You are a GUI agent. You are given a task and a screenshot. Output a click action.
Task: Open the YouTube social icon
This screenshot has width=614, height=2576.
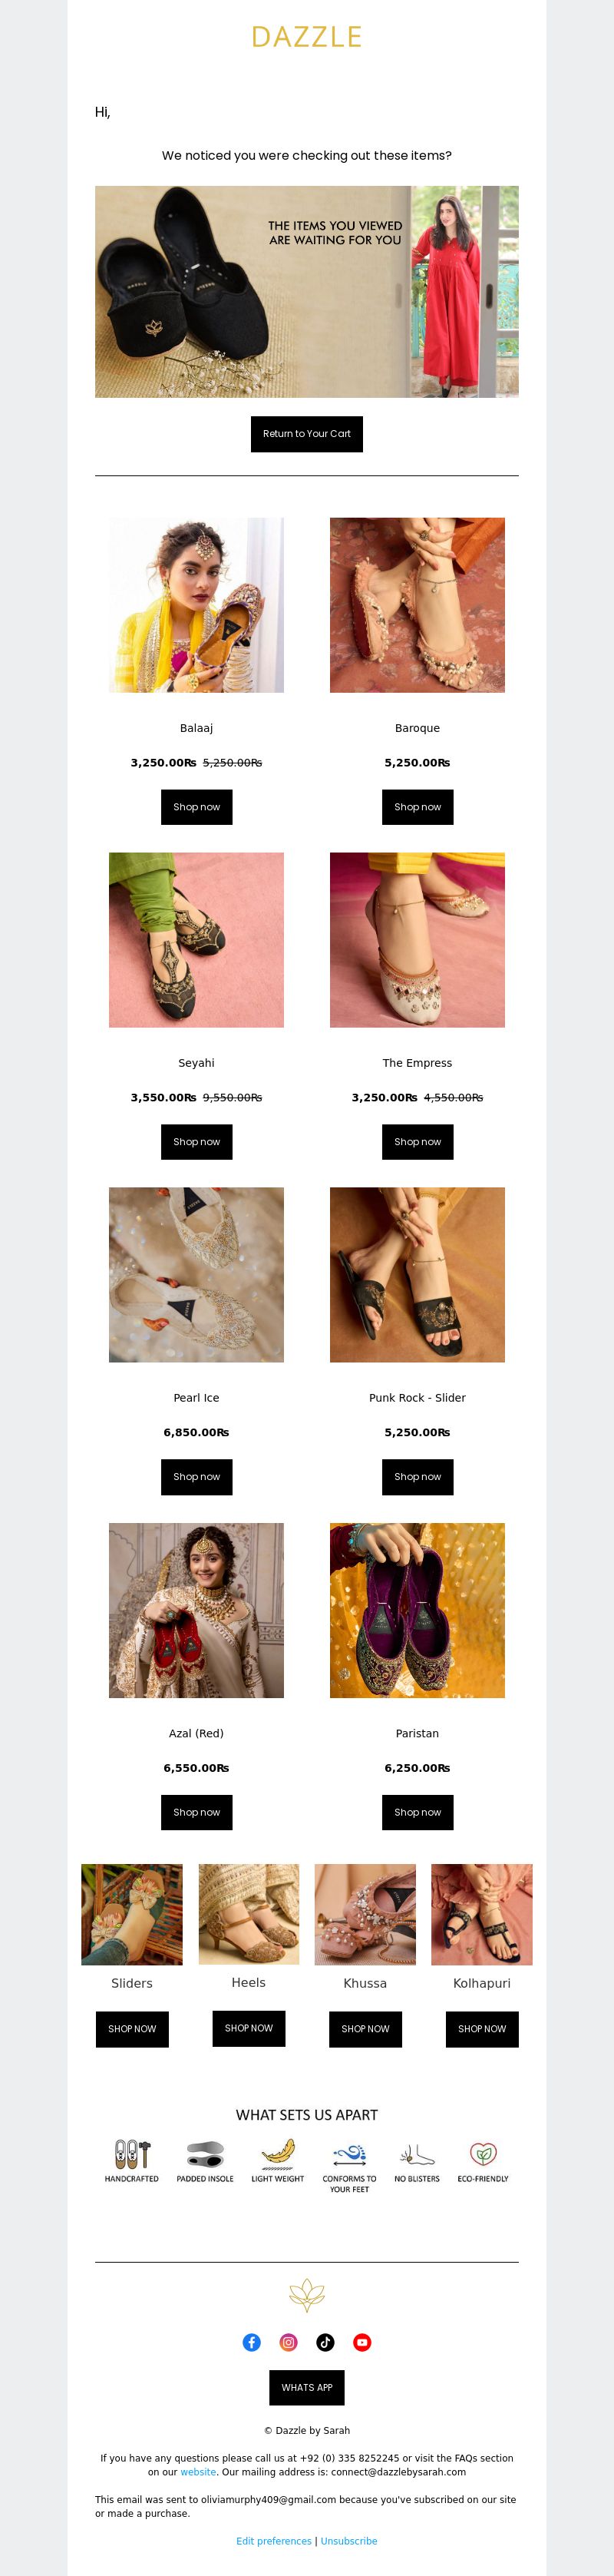362,2342
